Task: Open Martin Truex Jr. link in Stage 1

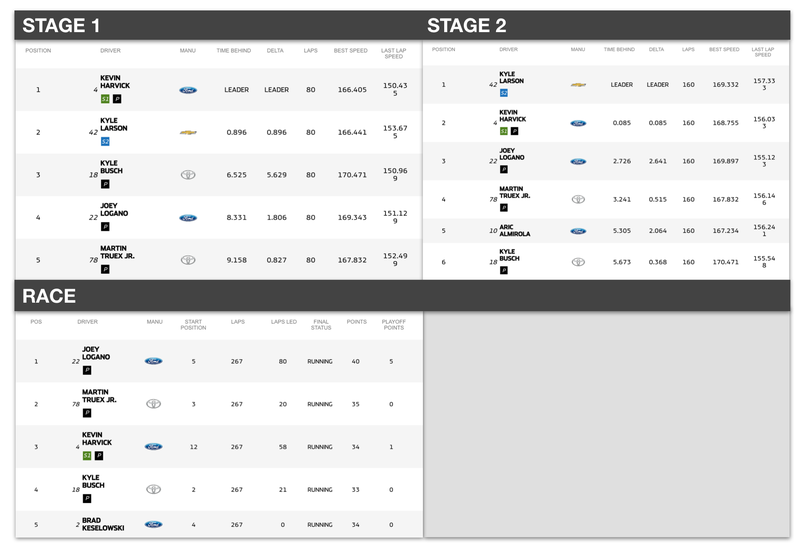Action: click(117, 252)
